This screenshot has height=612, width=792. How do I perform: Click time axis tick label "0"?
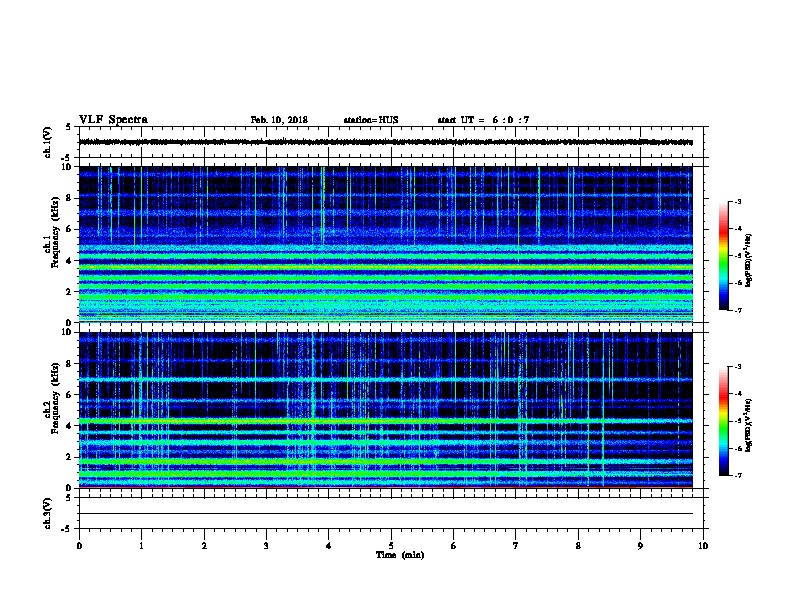(79, 546)
